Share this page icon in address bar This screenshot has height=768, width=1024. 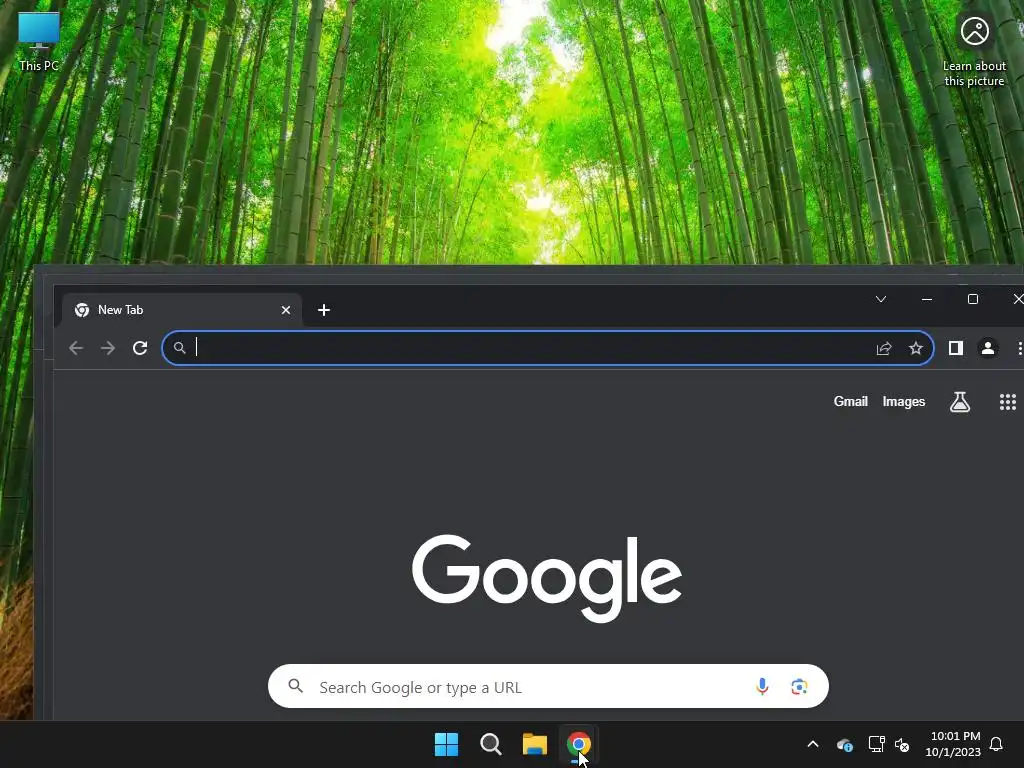pos(884,348)
